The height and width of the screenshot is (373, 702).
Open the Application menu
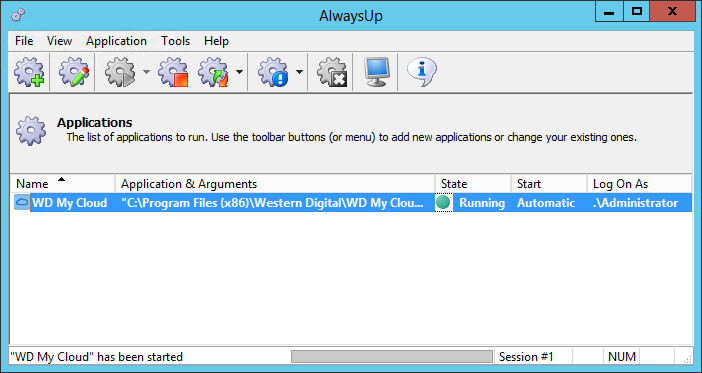[x=116, y=41]
